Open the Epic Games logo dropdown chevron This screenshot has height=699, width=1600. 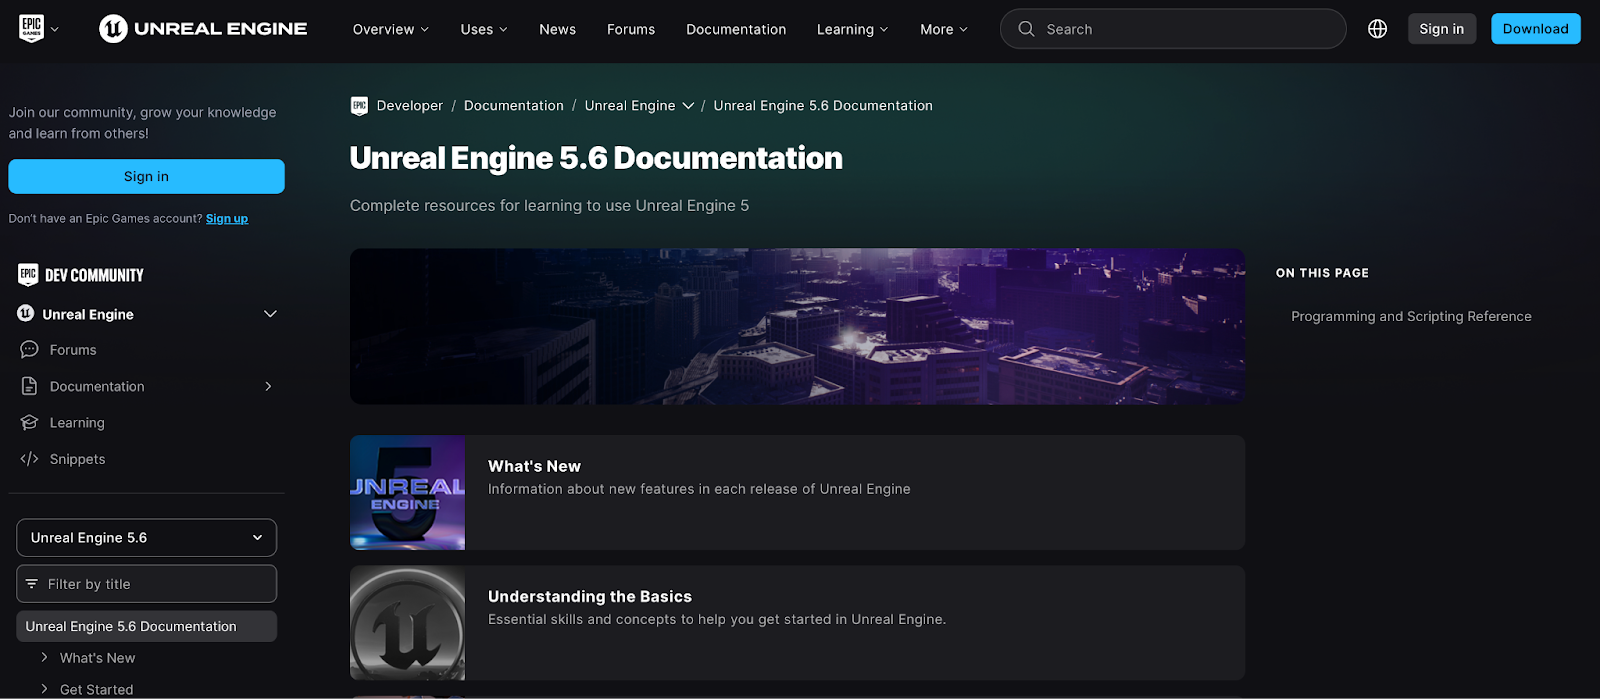tap(55, 29)
